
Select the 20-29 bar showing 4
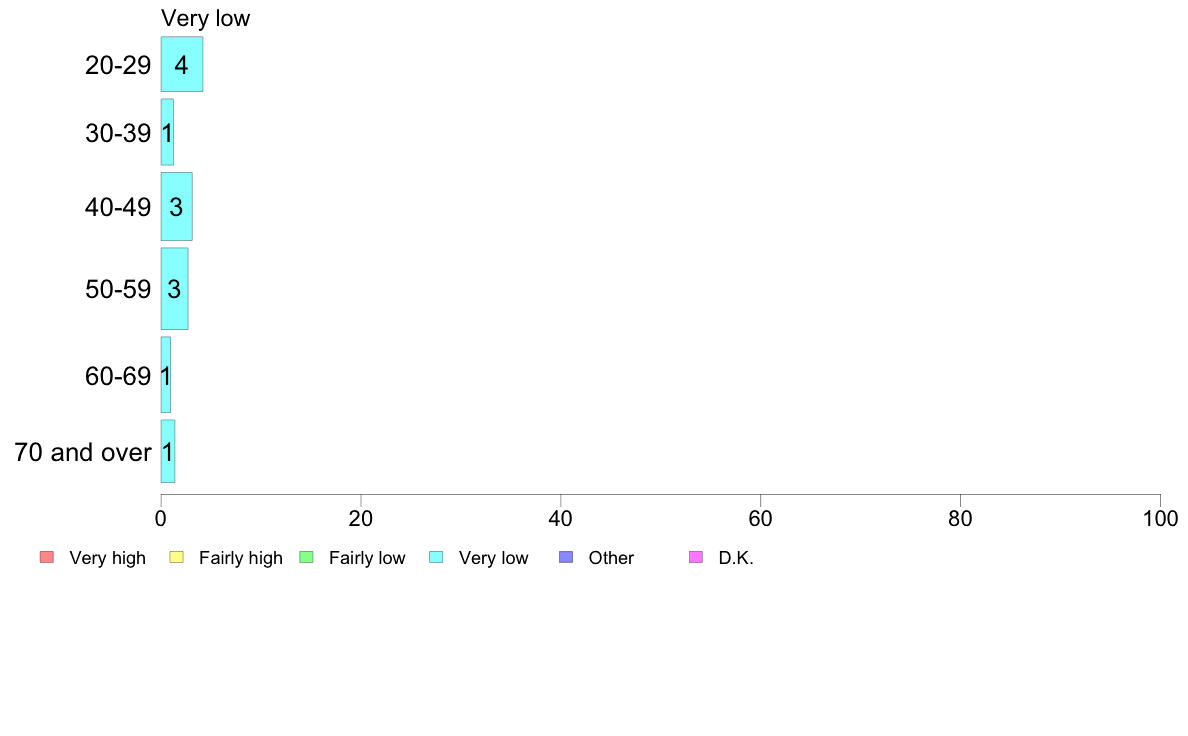click(x=182, y=64)
